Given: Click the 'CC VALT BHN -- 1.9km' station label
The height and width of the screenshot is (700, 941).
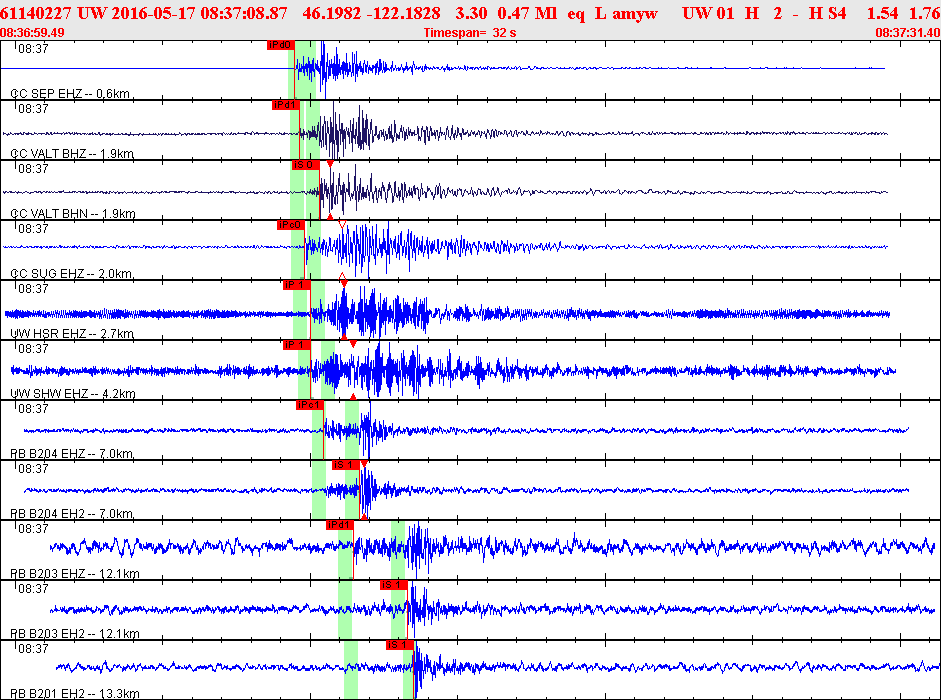Looking at the screenshot, I should 73,214.
